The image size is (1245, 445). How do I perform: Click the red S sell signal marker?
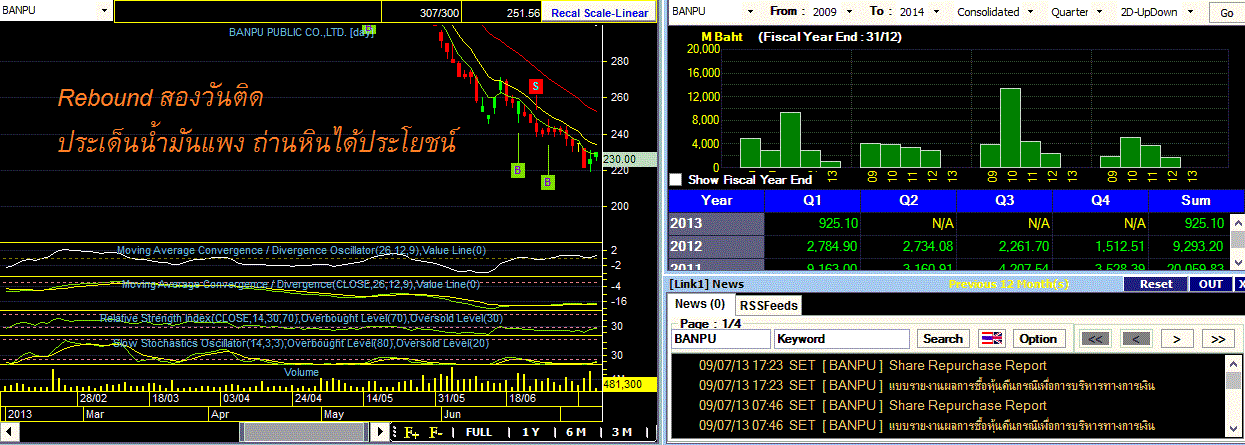point(536,86)
